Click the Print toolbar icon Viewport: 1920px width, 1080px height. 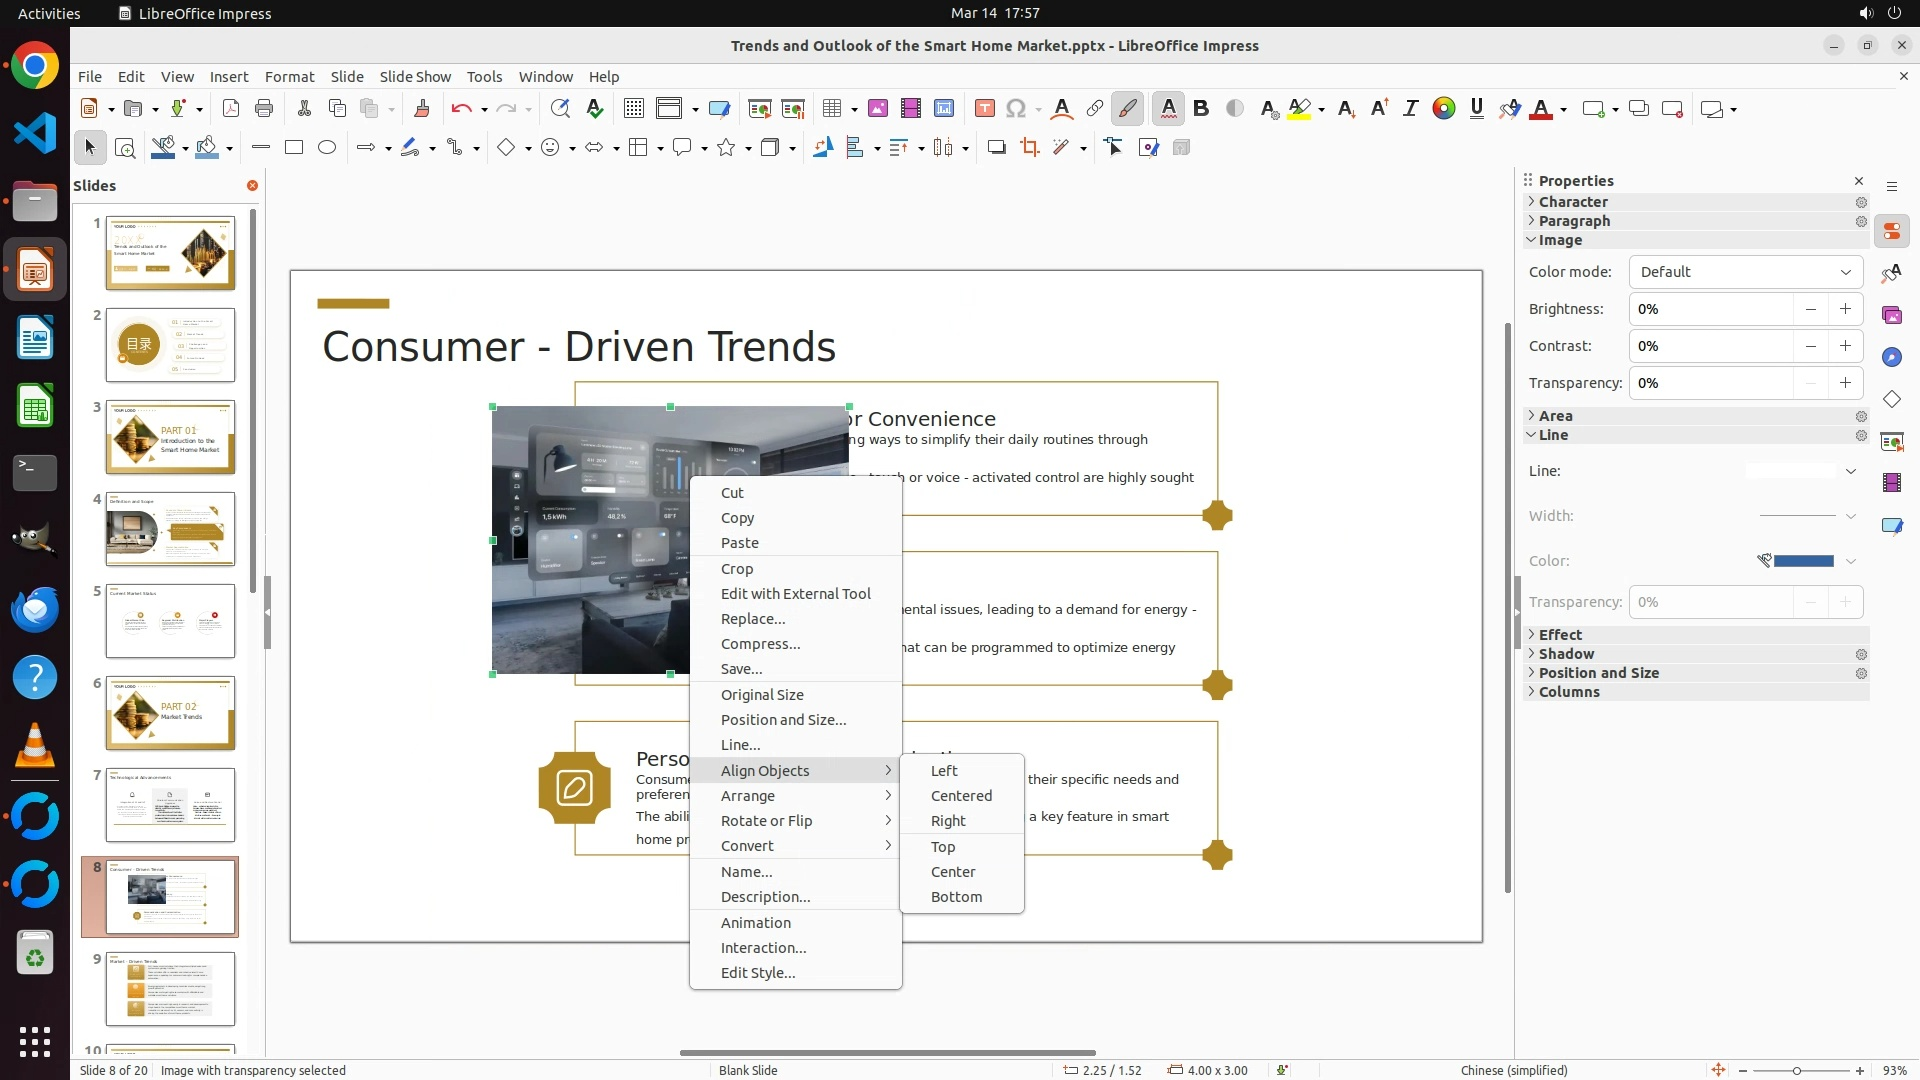coord(264,109)
